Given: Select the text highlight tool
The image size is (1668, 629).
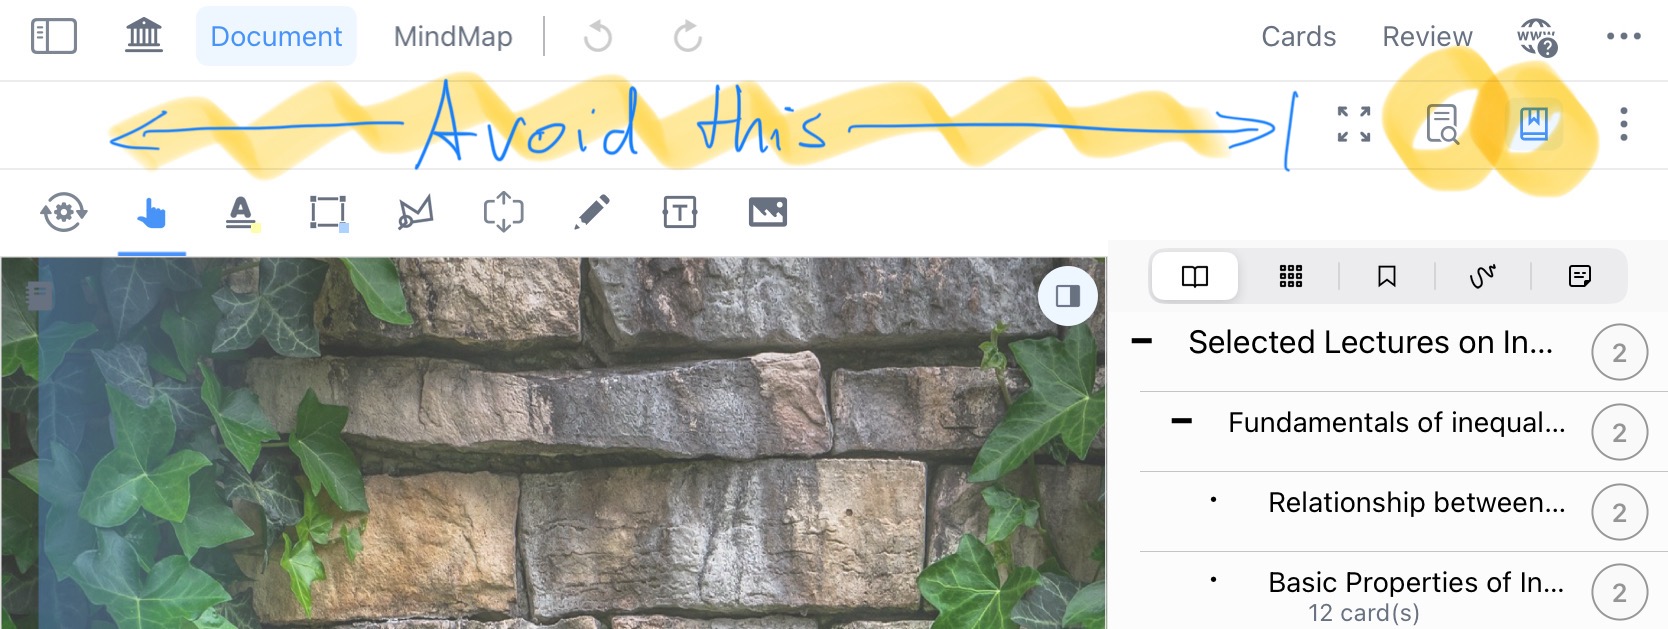Looking at the screenshot, I should (240, 212).
